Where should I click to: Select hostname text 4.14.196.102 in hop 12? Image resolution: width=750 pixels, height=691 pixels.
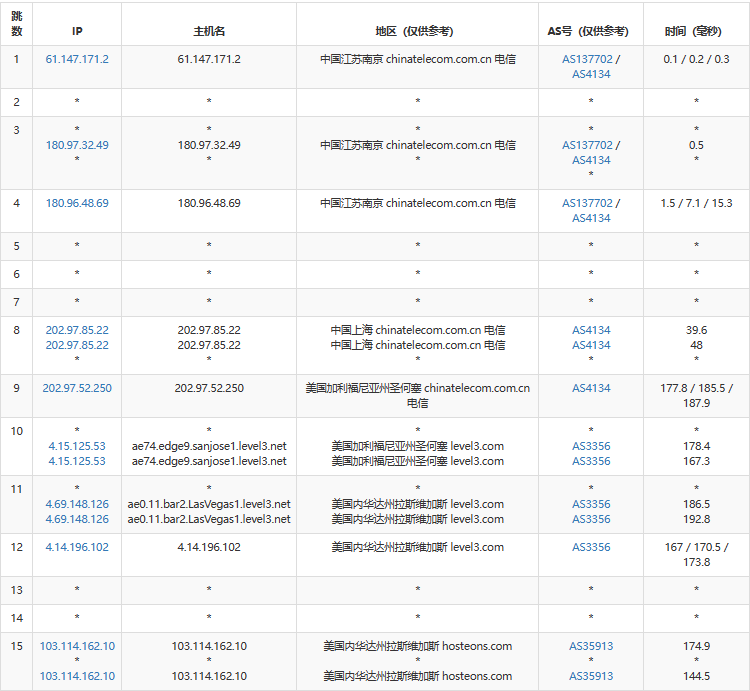point(209,547)
